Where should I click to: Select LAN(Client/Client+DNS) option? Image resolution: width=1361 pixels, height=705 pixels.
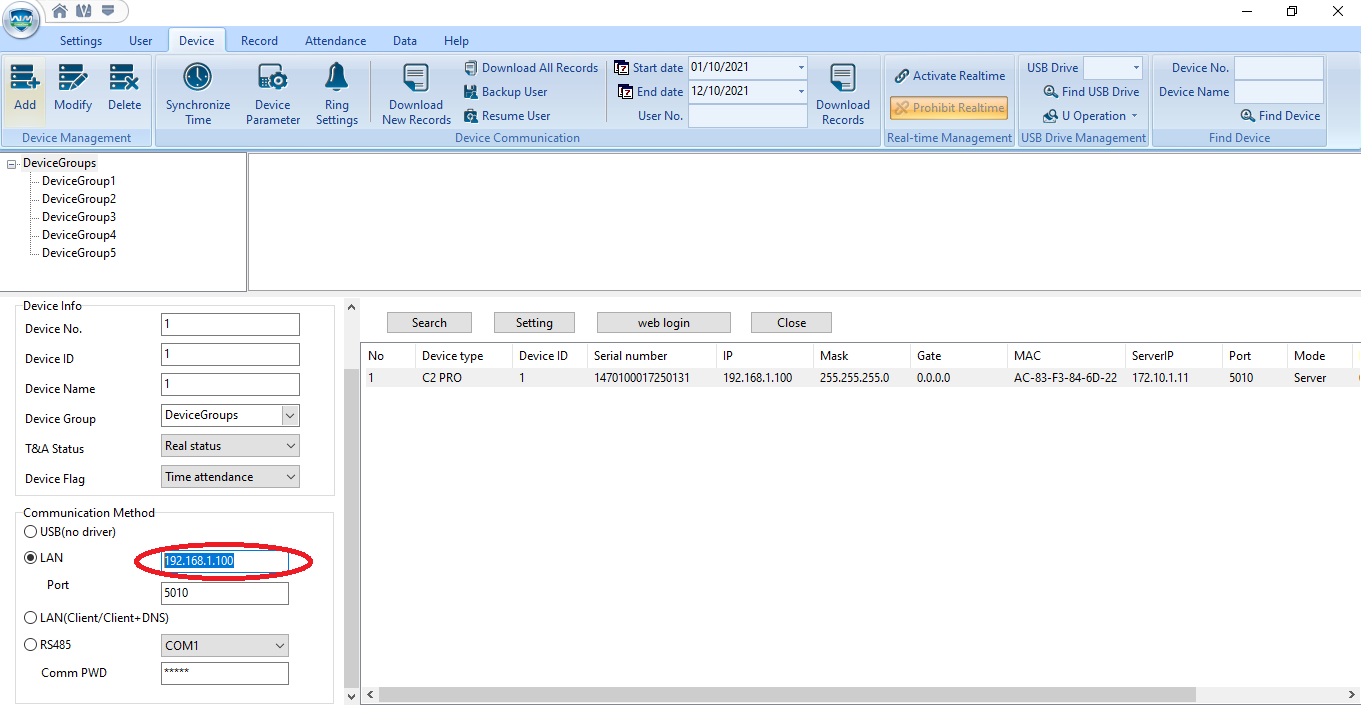click(x=31, y=618)
